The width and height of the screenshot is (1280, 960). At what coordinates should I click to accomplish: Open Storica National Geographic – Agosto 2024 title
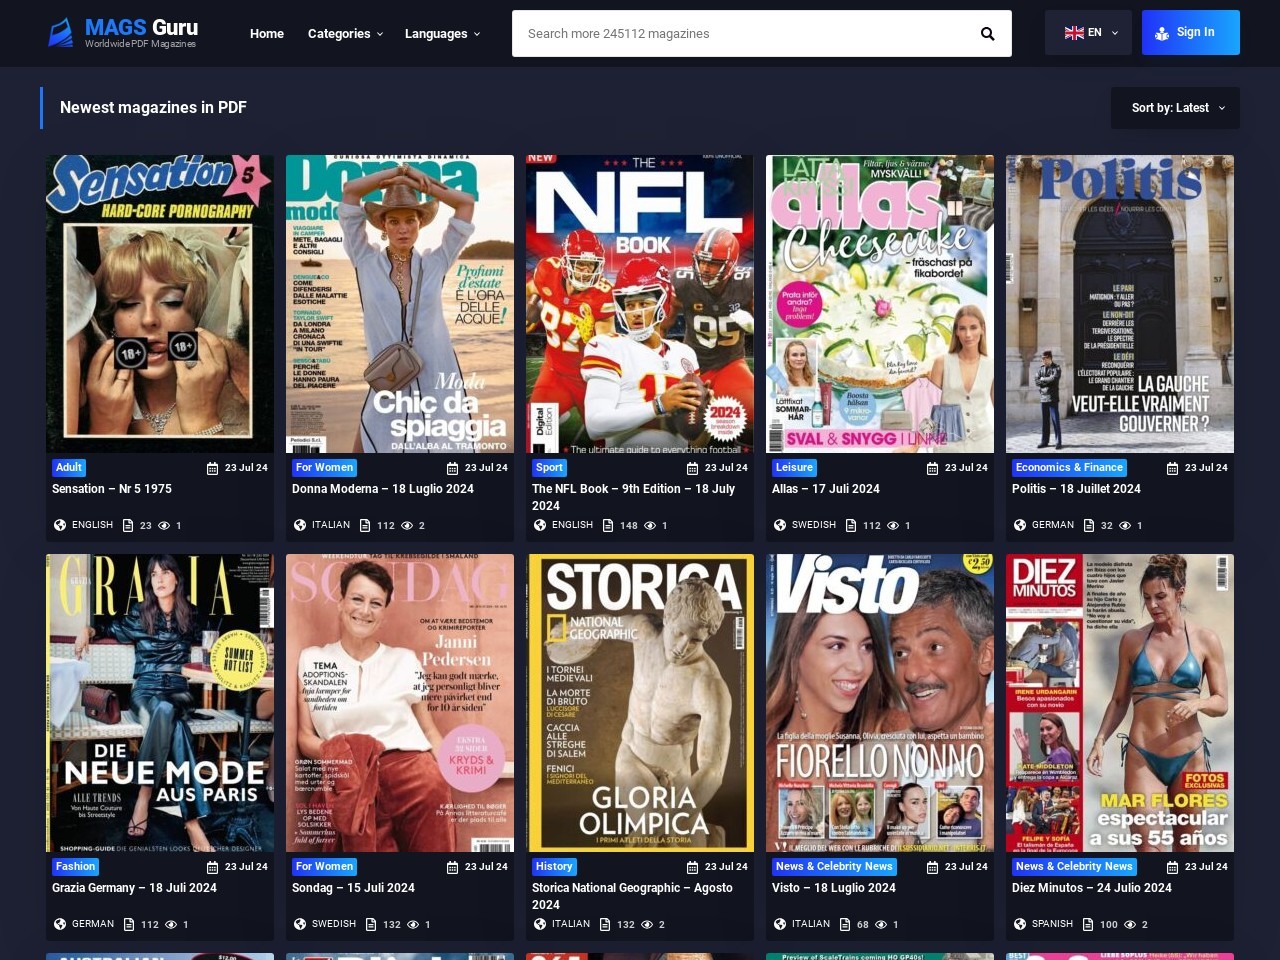632,896
